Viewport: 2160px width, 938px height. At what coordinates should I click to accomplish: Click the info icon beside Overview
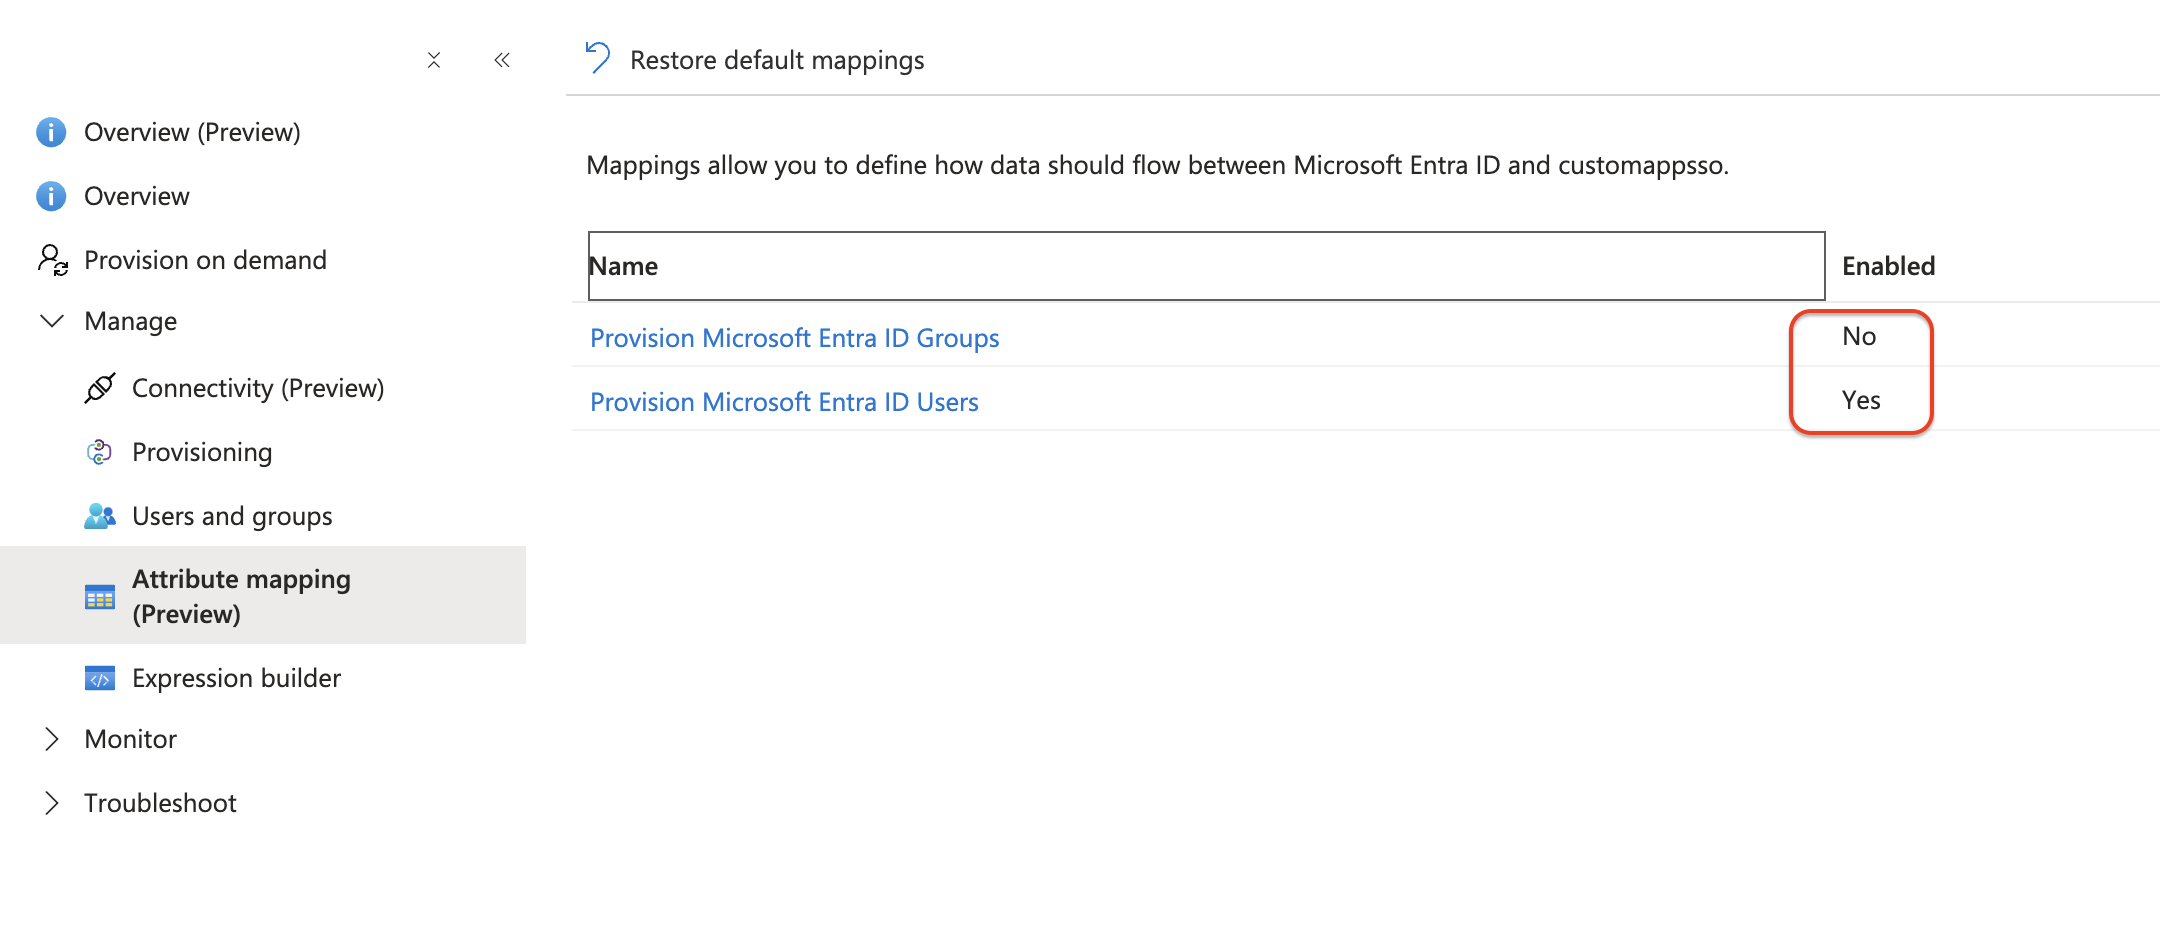51,196
